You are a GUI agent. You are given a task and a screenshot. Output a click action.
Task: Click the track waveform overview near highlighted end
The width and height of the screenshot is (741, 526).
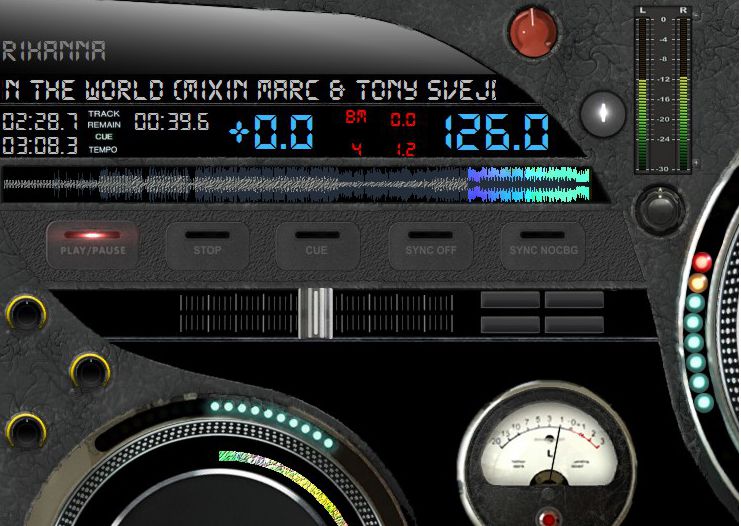click(x=529, y=185)
